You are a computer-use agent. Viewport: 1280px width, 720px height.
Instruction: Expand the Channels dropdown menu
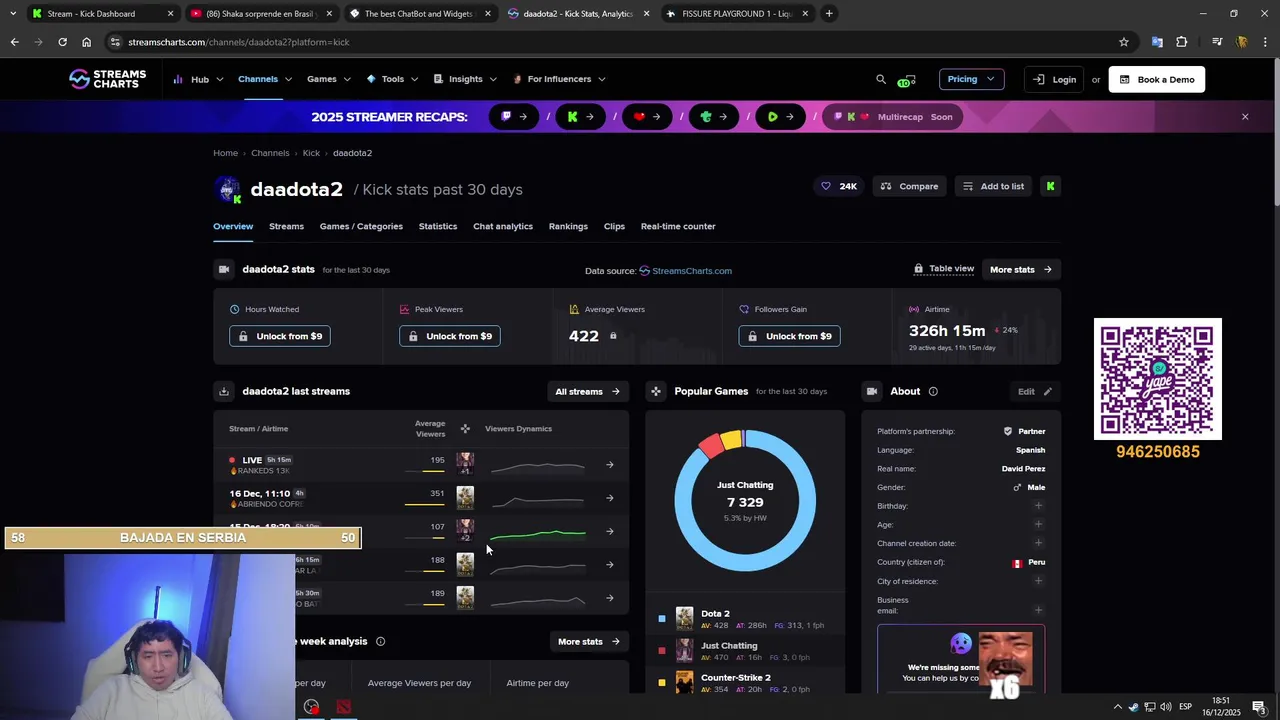265,79
